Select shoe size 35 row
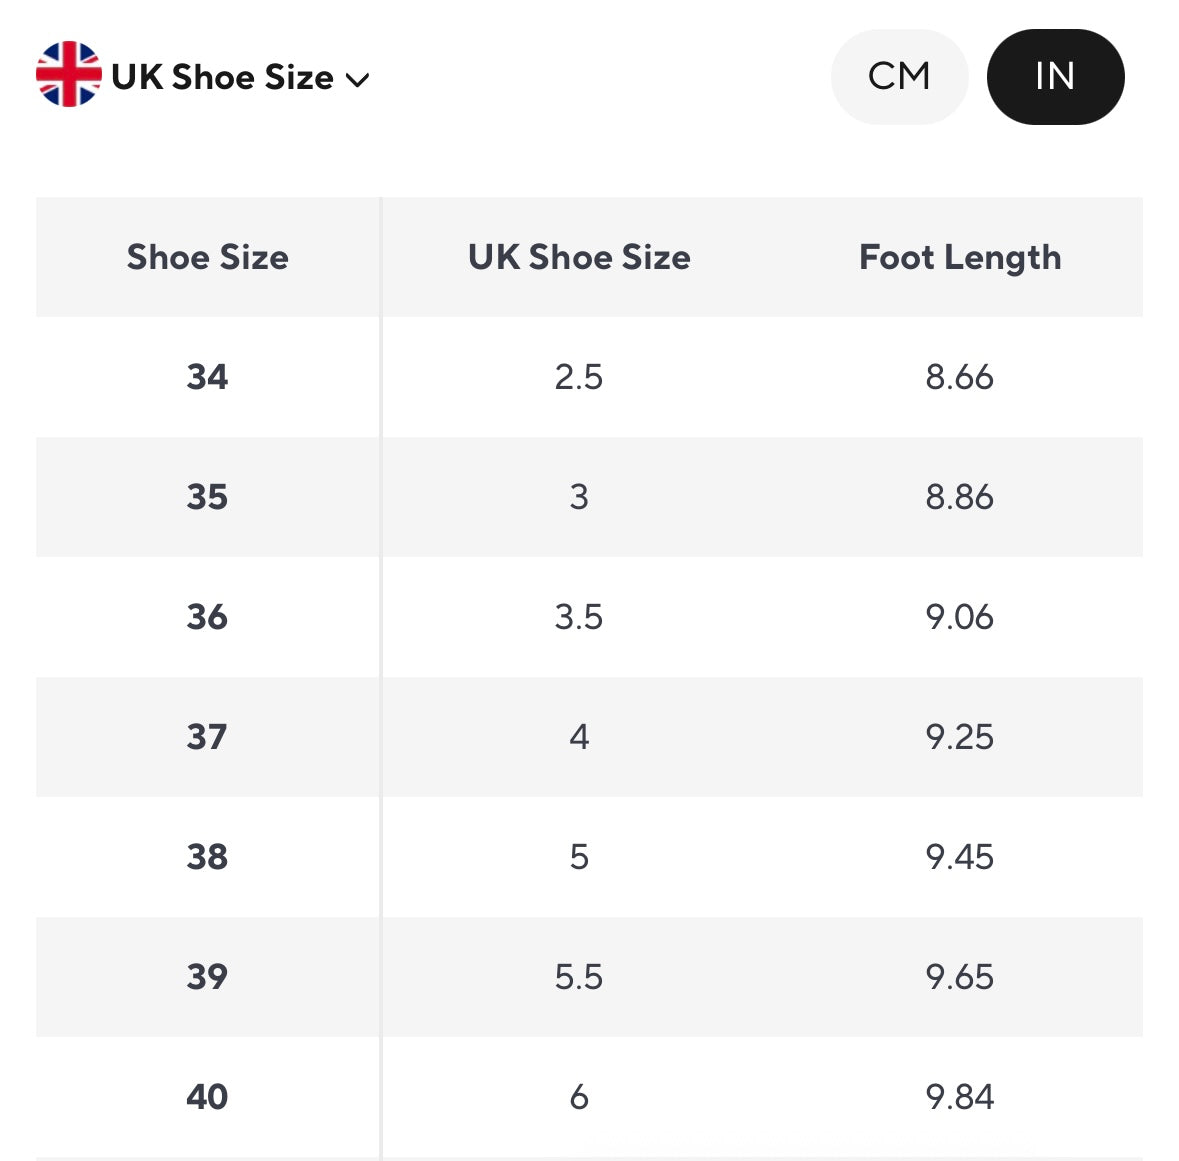This screenshot has height=1161, width=1179. (x=207, y=497)
